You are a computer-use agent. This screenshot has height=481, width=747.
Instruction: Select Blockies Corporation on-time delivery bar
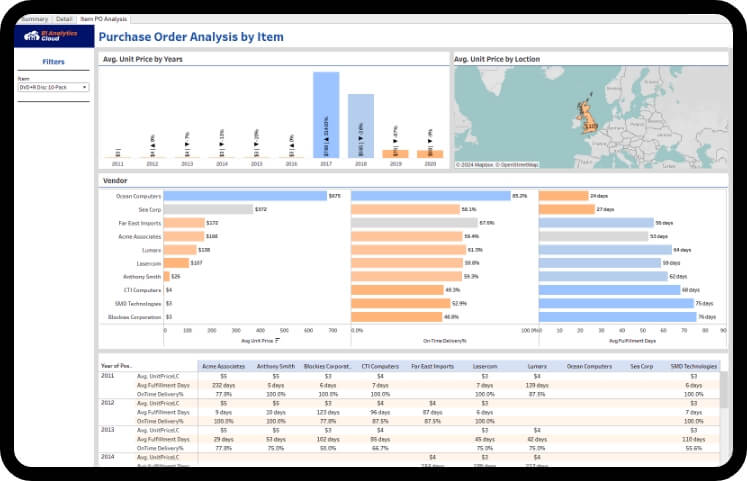(397, 317)
